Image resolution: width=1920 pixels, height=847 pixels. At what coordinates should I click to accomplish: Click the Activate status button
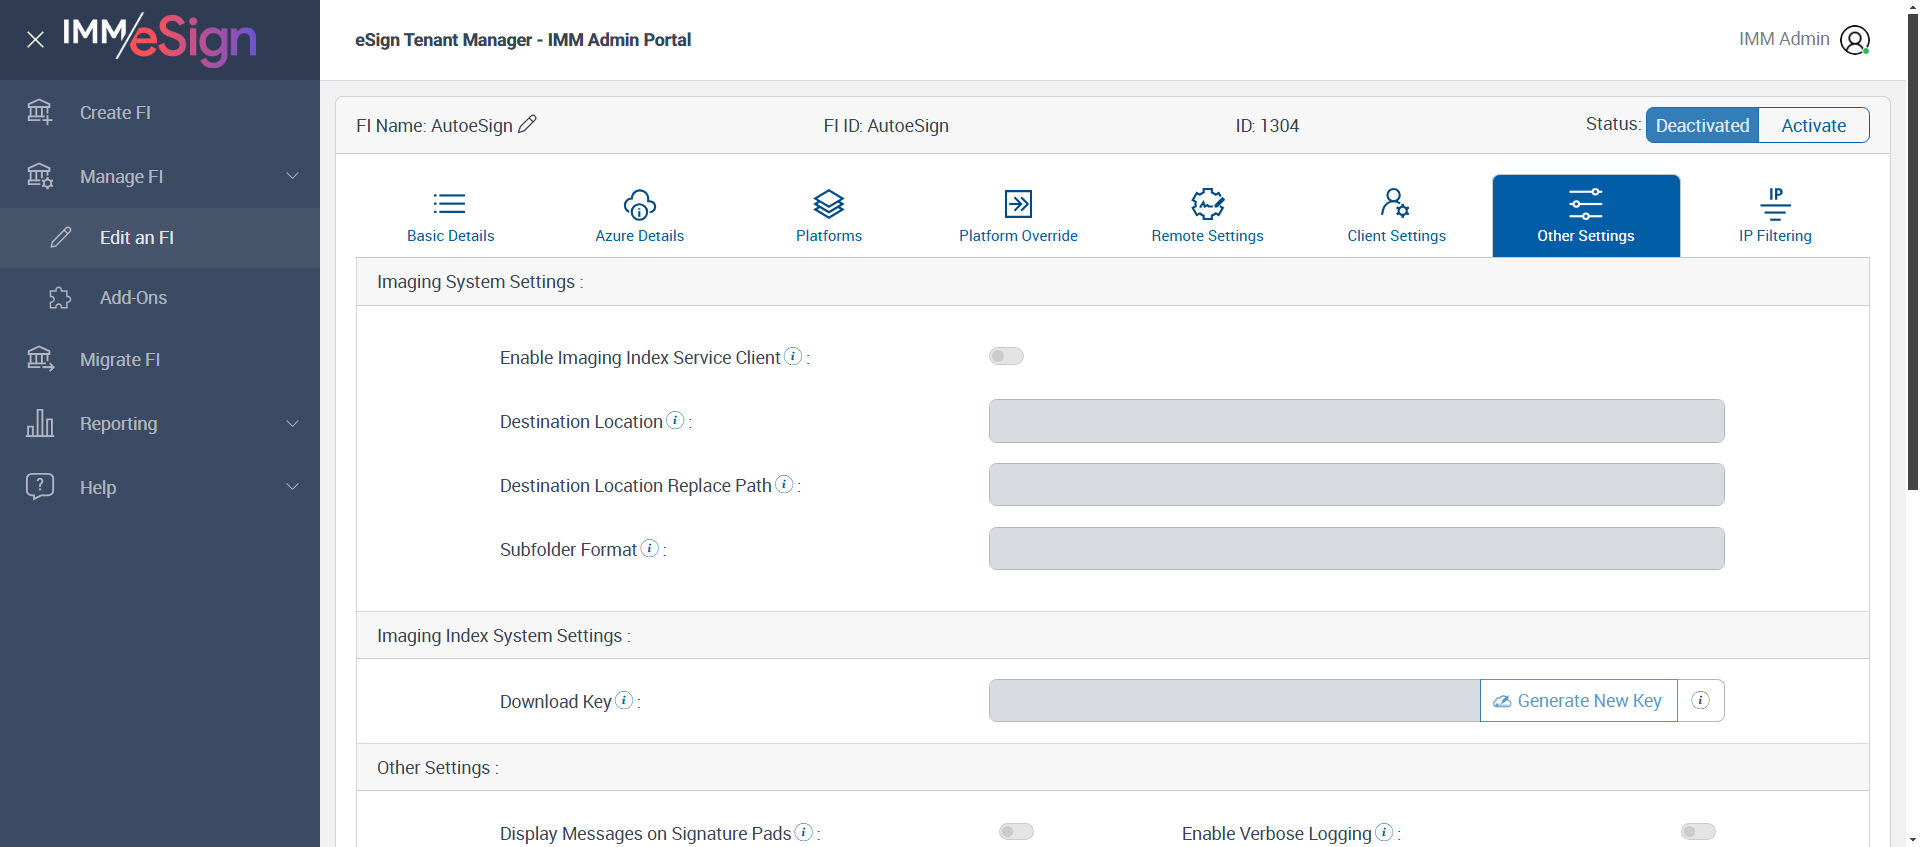(x=1813, y=125)
